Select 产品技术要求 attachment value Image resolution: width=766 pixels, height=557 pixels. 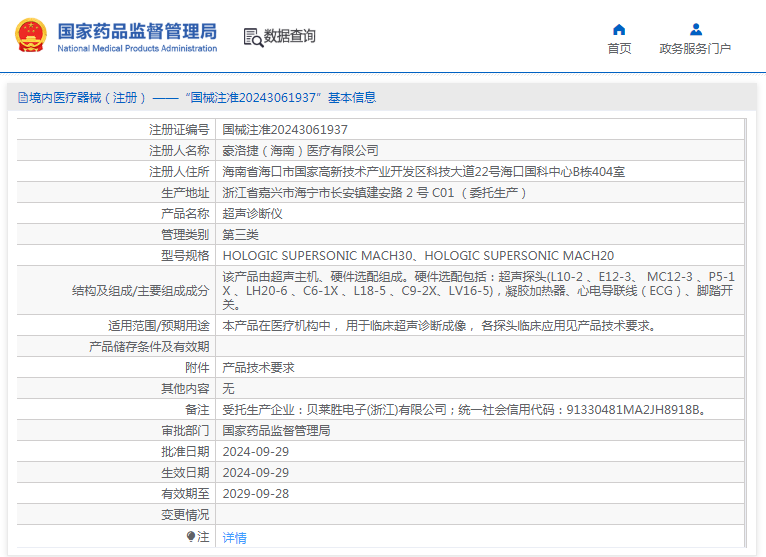(258, 367)
